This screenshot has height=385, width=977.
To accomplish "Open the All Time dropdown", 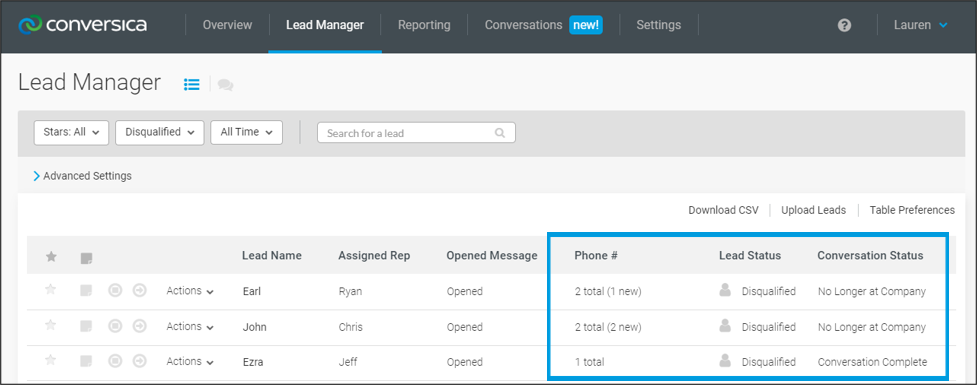I will [247, 132].
